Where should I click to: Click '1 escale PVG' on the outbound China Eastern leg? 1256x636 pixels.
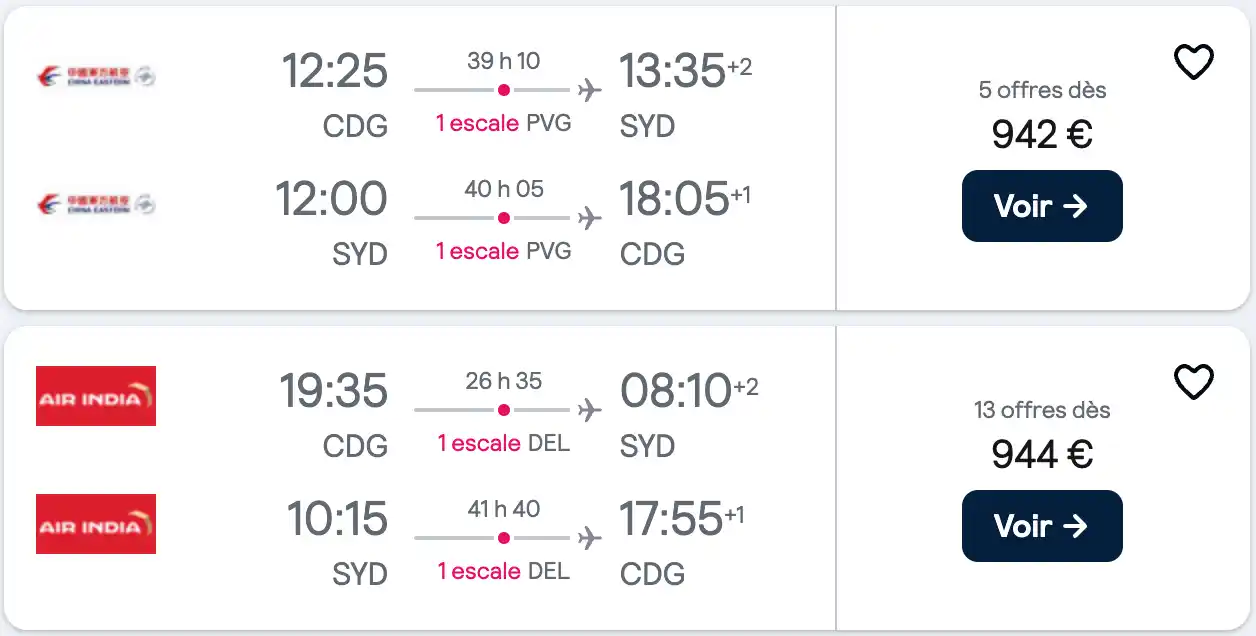coord(503,123)
